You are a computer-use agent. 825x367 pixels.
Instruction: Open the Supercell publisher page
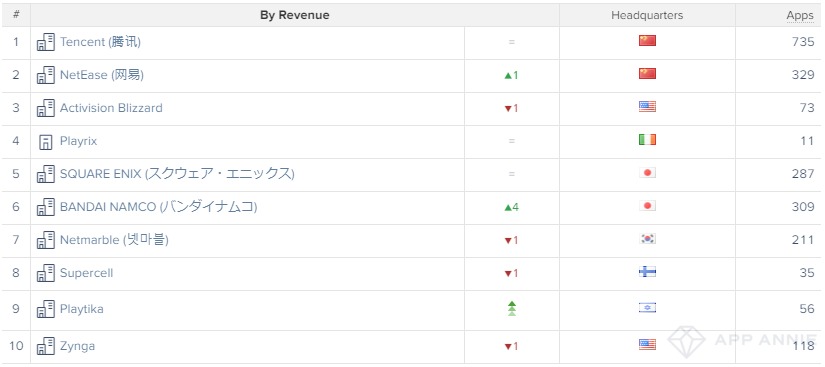click(x=86, y=273)
